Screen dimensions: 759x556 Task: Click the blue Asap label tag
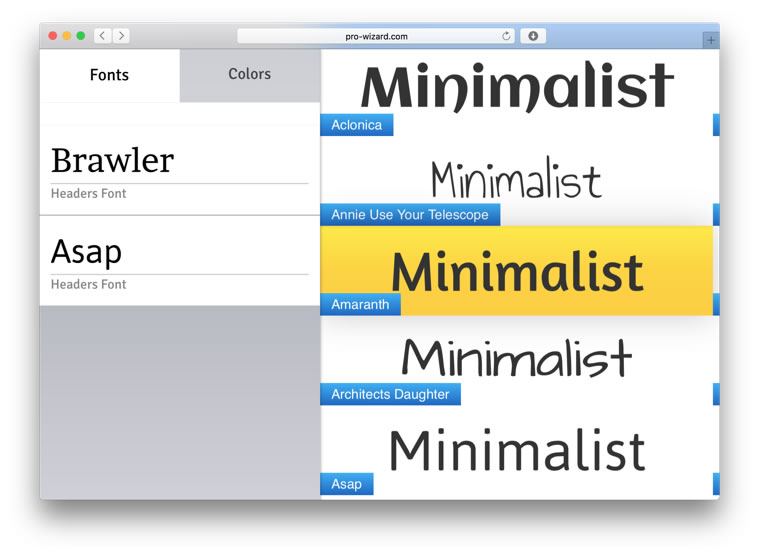(x=347, y=484)
